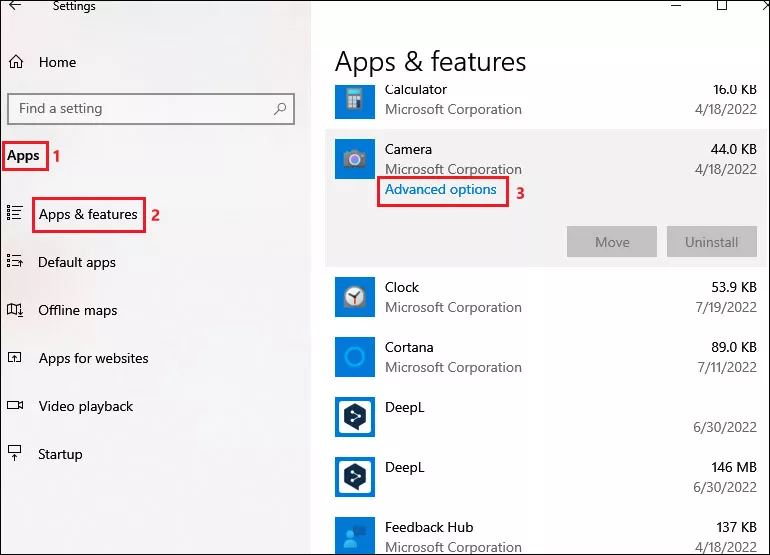
Task: Open Default apps settings page
Action: pos(77,262)
